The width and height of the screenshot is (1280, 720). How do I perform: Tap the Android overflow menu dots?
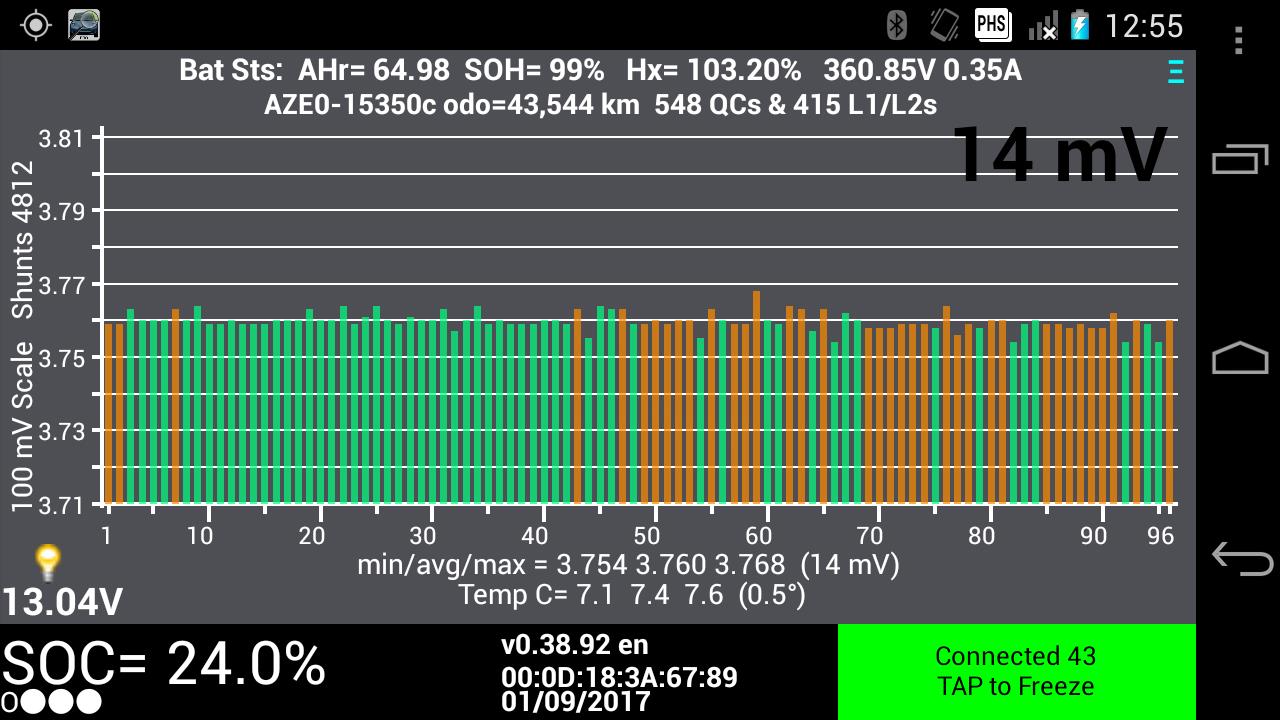tap(1238, 40)
